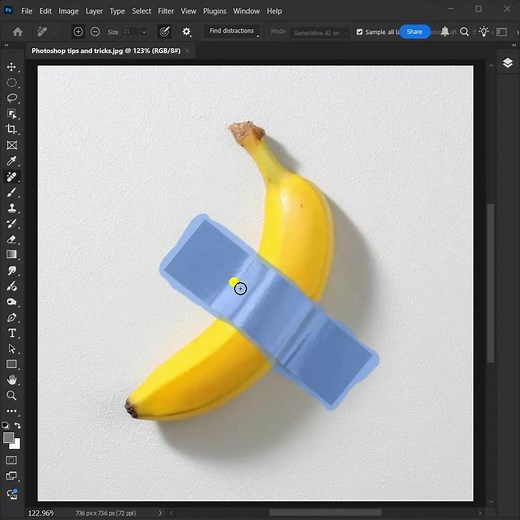Select the Gradient tool
The height and width of the screenshot is (520, 520).
(x=12, y=255)
